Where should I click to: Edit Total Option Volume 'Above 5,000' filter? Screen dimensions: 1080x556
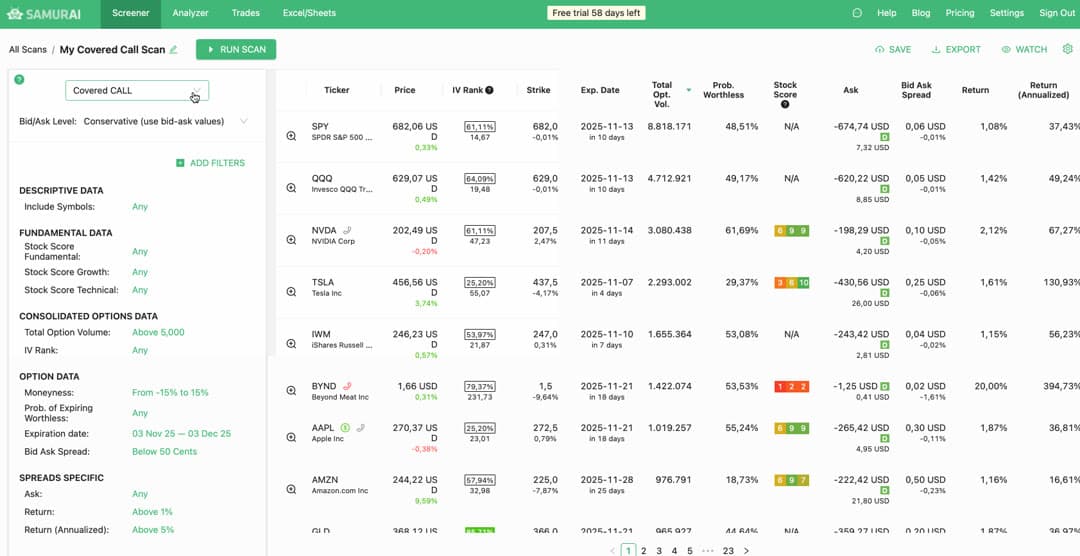(158, 332)
